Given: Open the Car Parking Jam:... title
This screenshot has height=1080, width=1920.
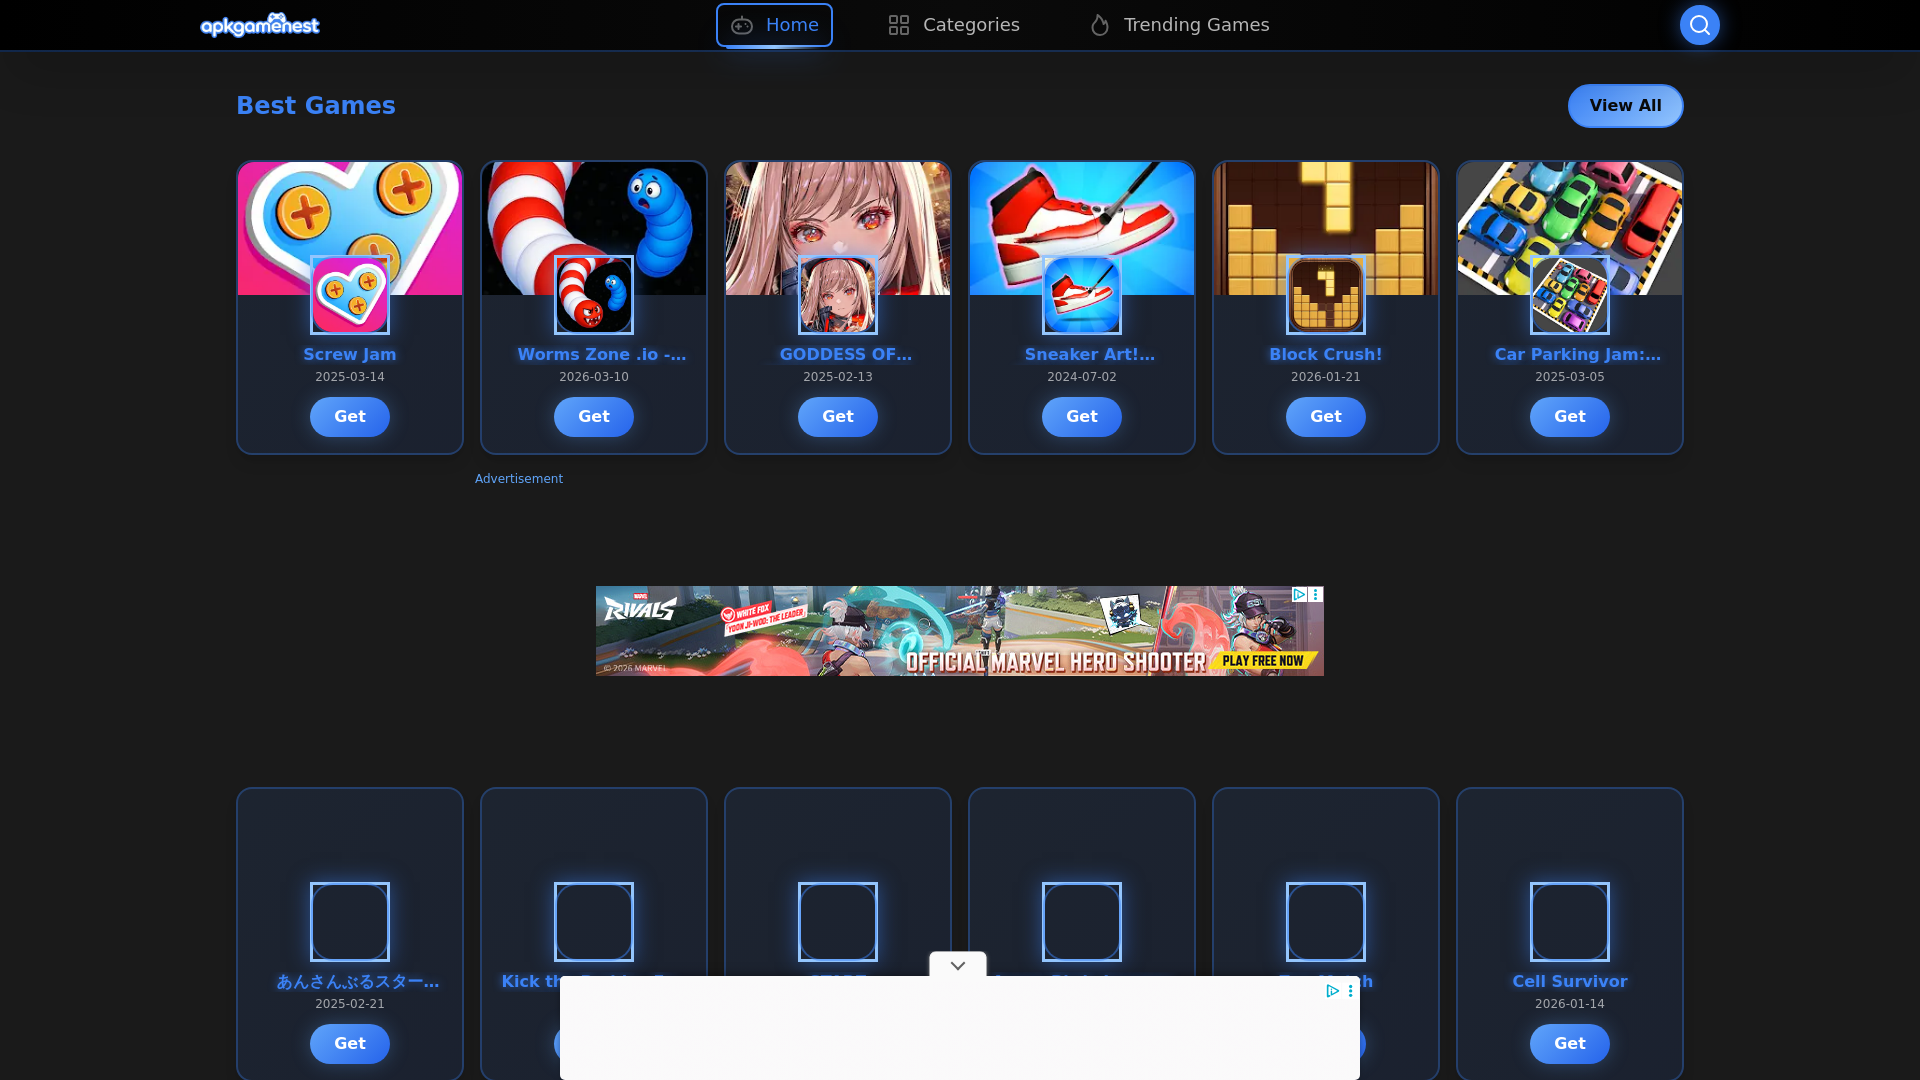Looking at the screenshot, I should click(x=1578, y=354).
